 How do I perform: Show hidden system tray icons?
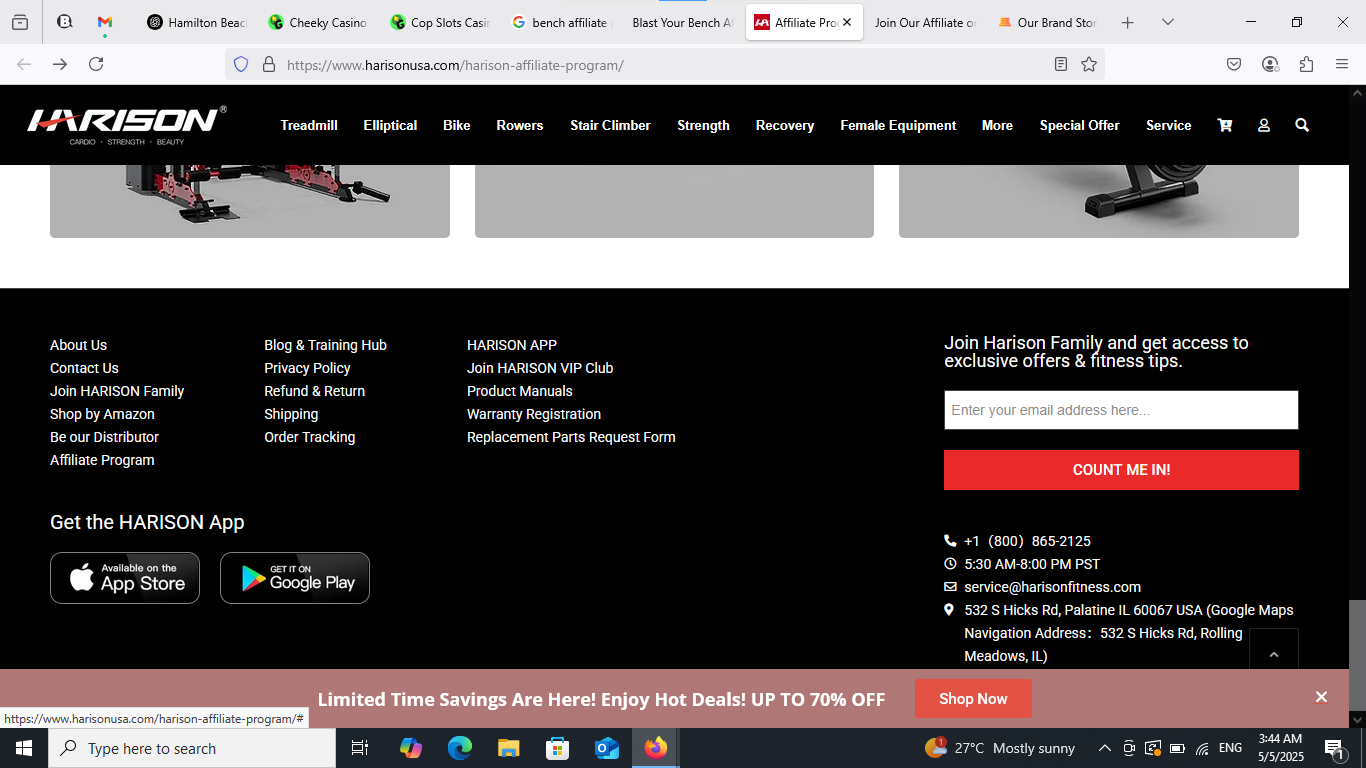pyautogui.click(x=1104, y=748)
